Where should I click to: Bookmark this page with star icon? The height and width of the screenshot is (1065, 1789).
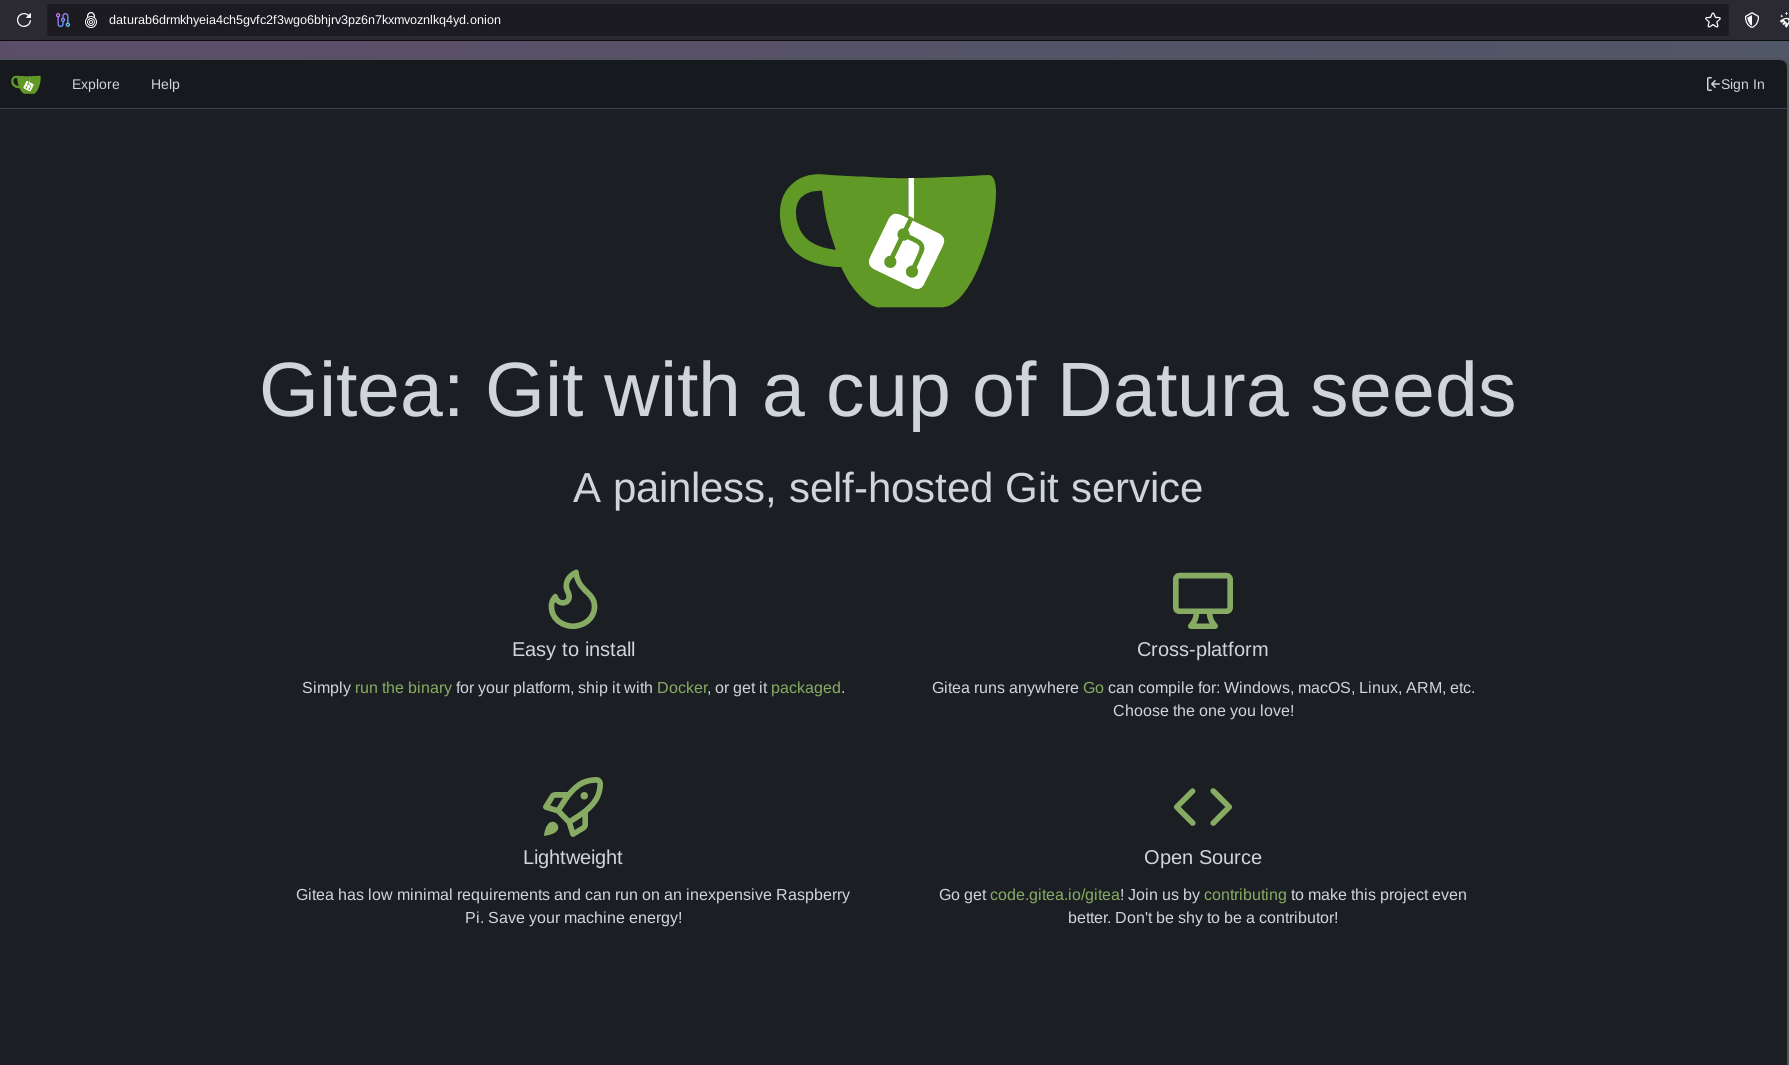coord(1713,20)
